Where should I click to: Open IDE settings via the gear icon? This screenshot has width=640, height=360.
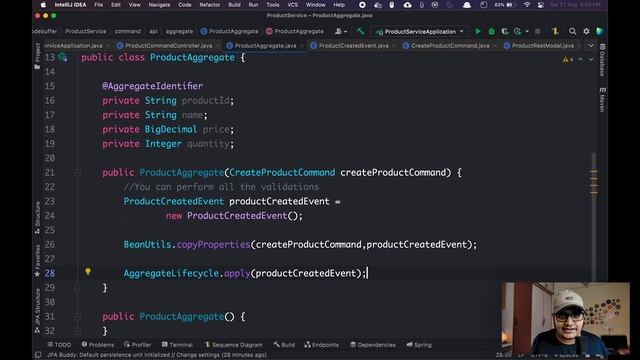click(x=586, y=31)
